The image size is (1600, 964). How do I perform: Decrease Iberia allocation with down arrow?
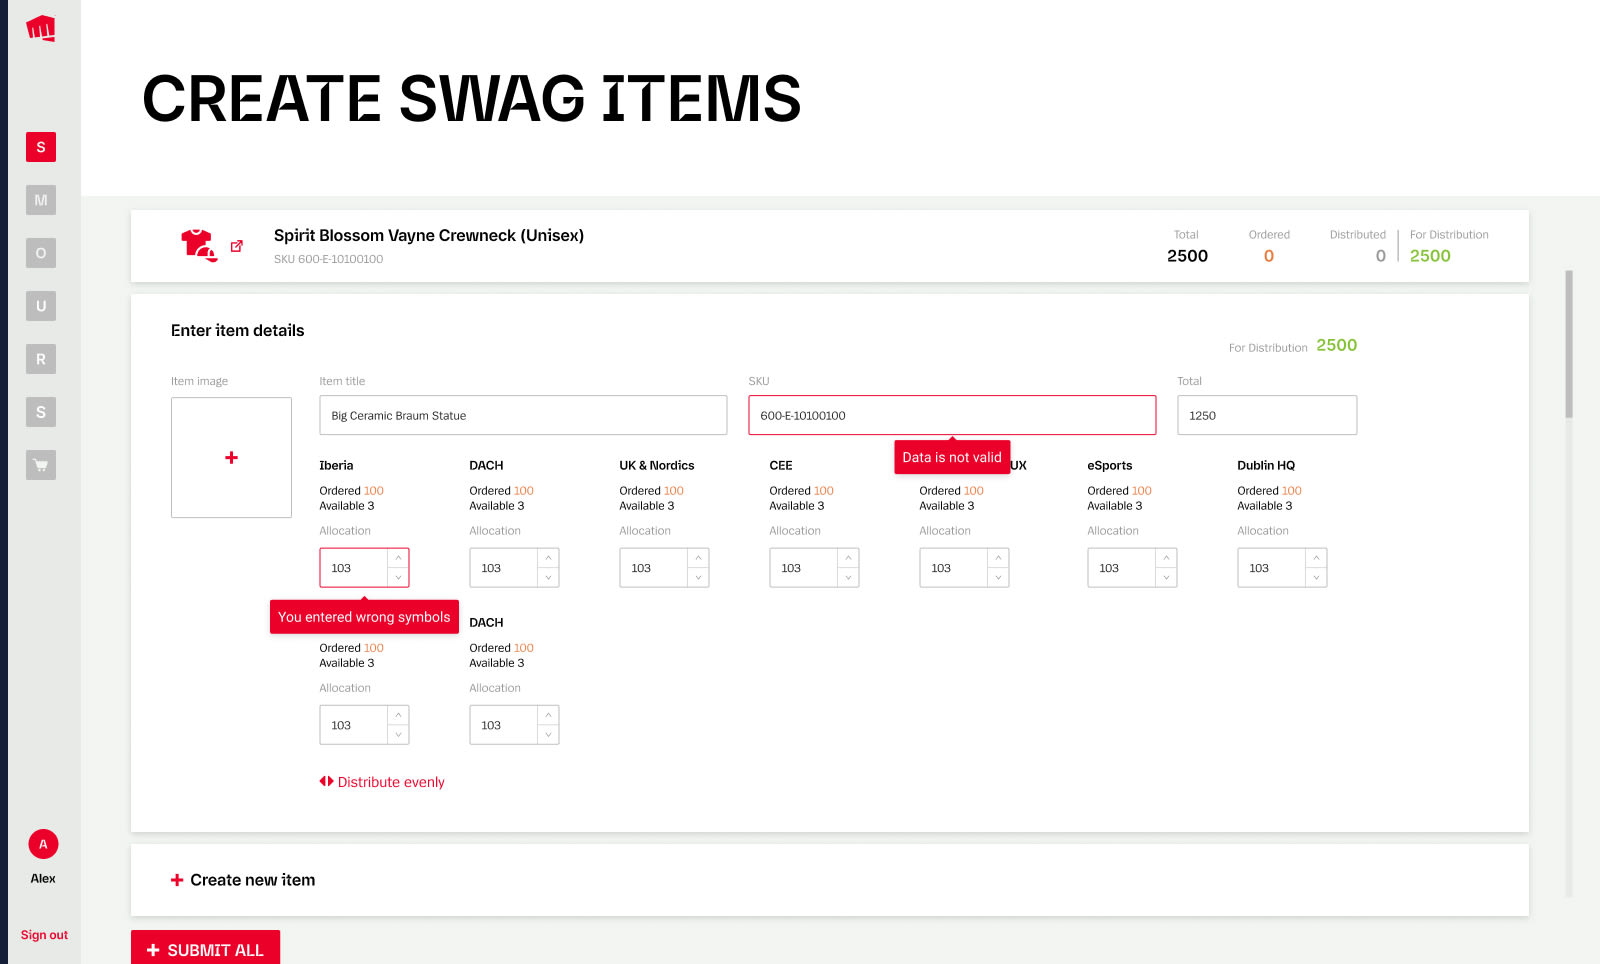398,578
